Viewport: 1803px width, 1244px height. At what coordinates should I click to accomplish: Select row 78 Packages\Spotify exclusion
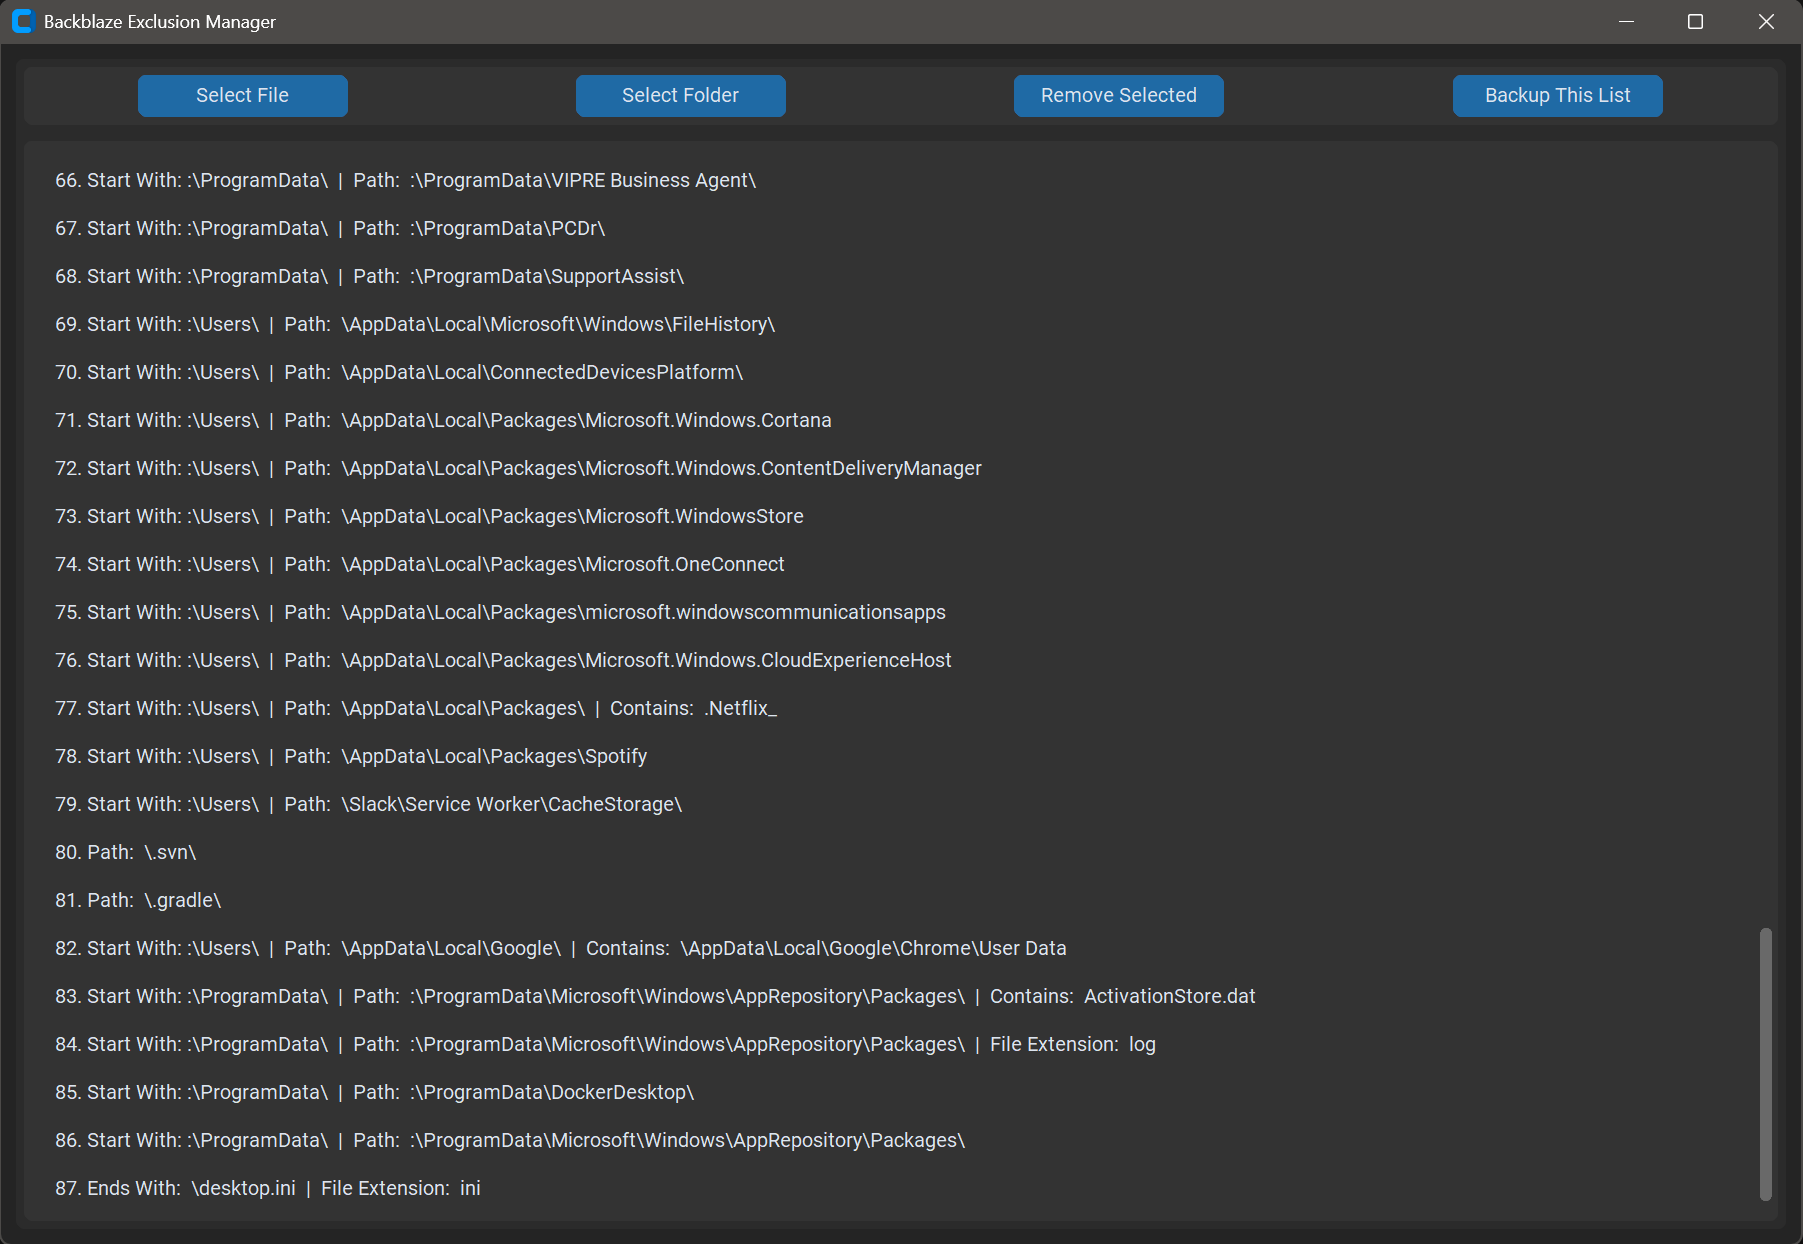tap(351, 756)
